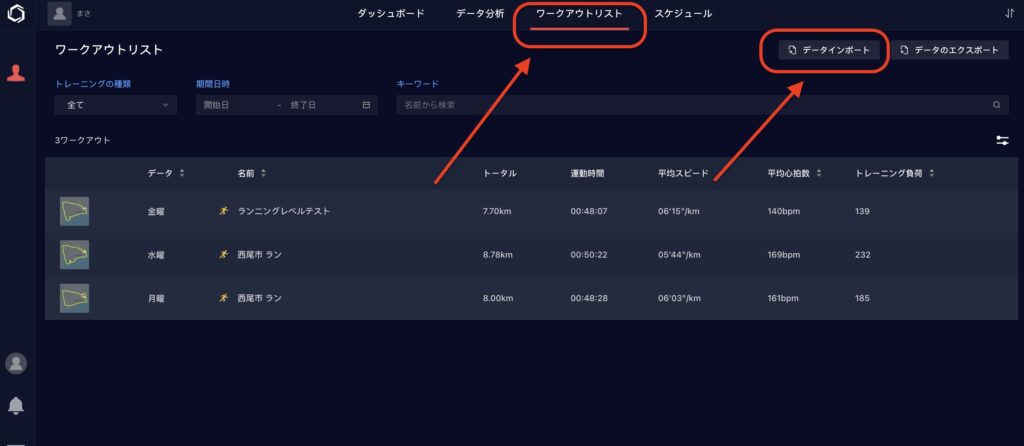Open the スケジュール tab
The height and width of the screenshot is (446, 1024).
pos(683,14)
